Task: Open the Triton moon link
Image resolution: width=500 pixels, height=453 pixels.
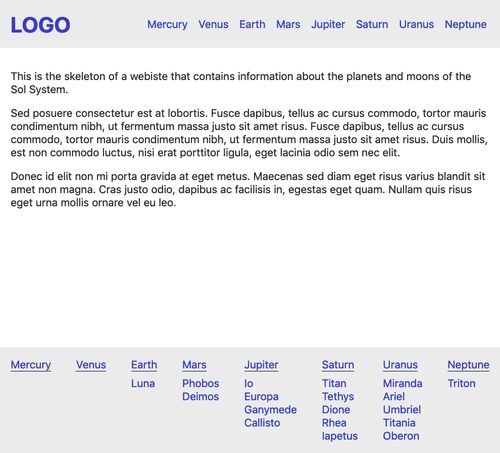Action: pyautogui.click(x=461, y=383)
